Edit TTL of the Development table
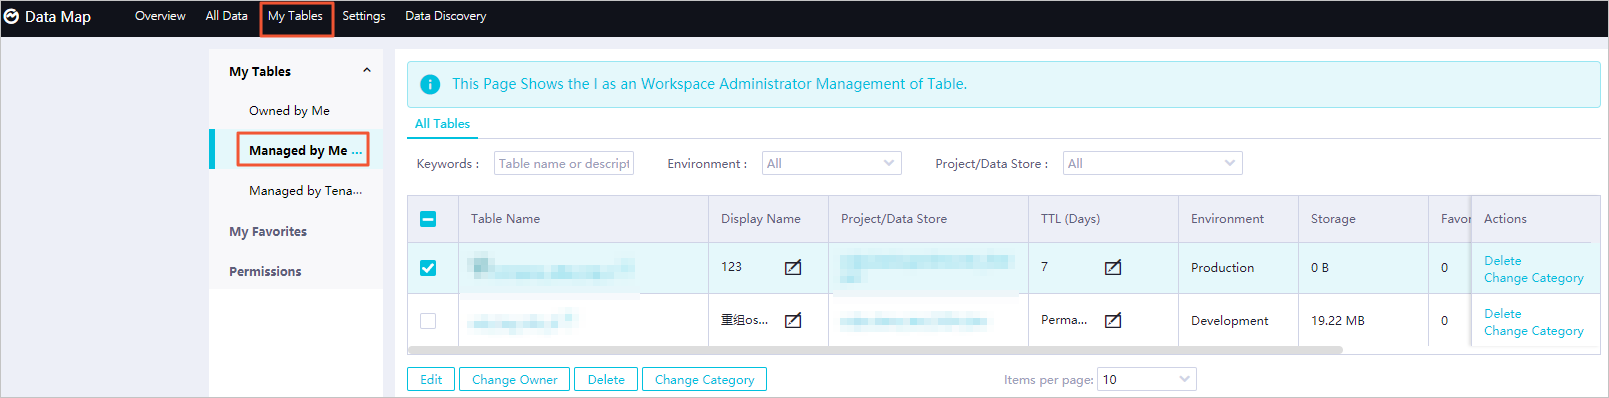1609x398 pixels. pos(1113,320)
